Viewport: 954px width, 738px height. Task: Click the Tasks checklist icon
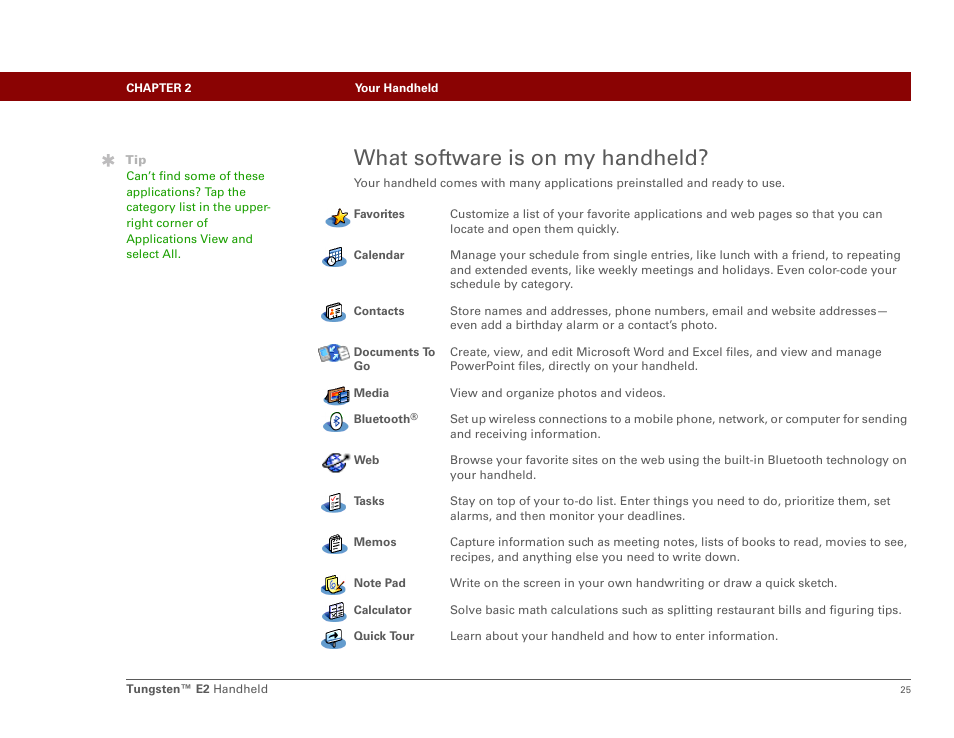point(333,503)
